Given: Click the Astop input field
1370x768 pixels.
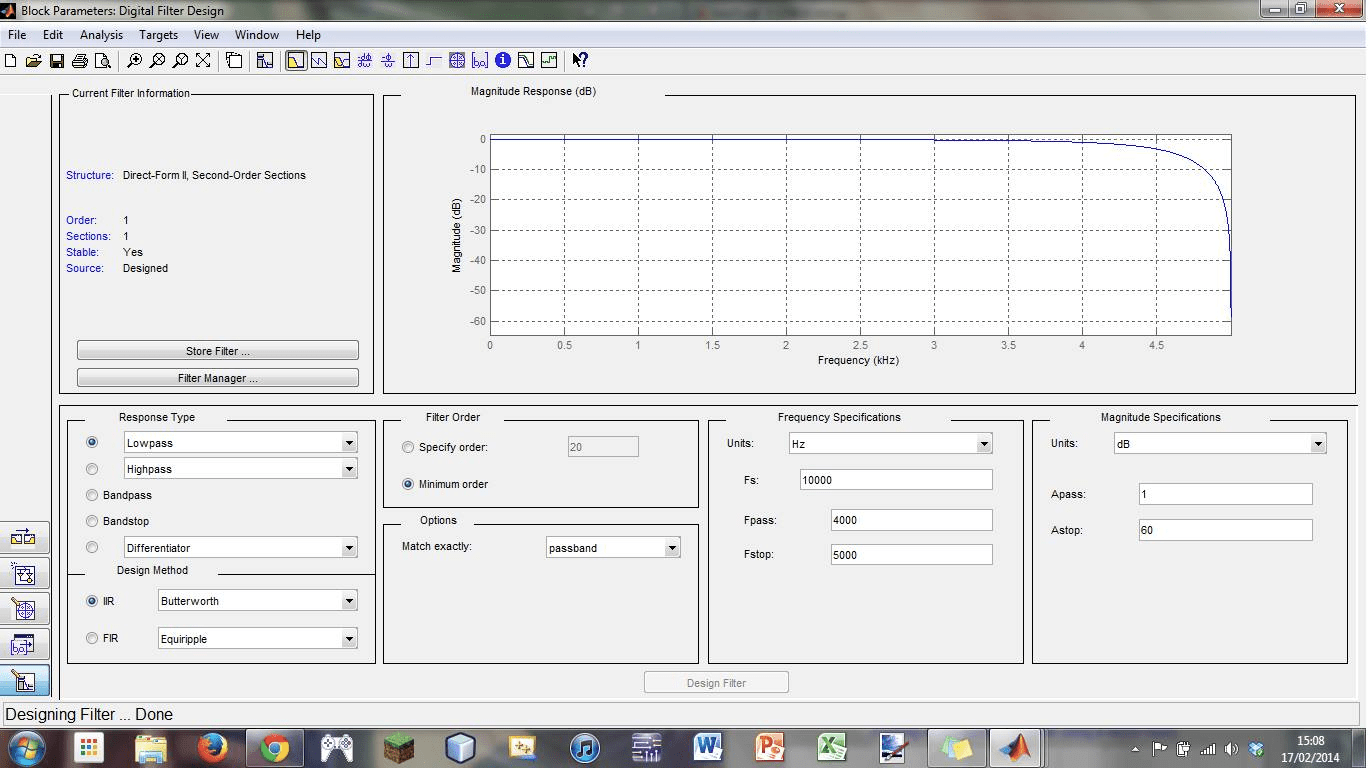Looking at the screenshot, I should coord(1225,530).
